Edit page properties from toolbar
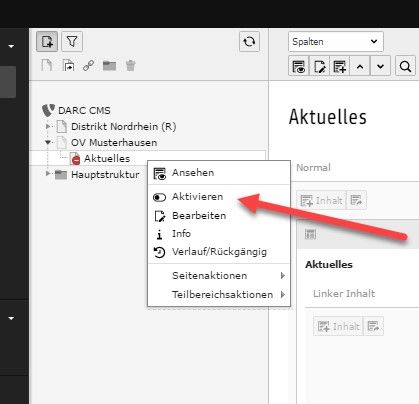The height and width of the screenshot is (404, 419). coord(319,66)
